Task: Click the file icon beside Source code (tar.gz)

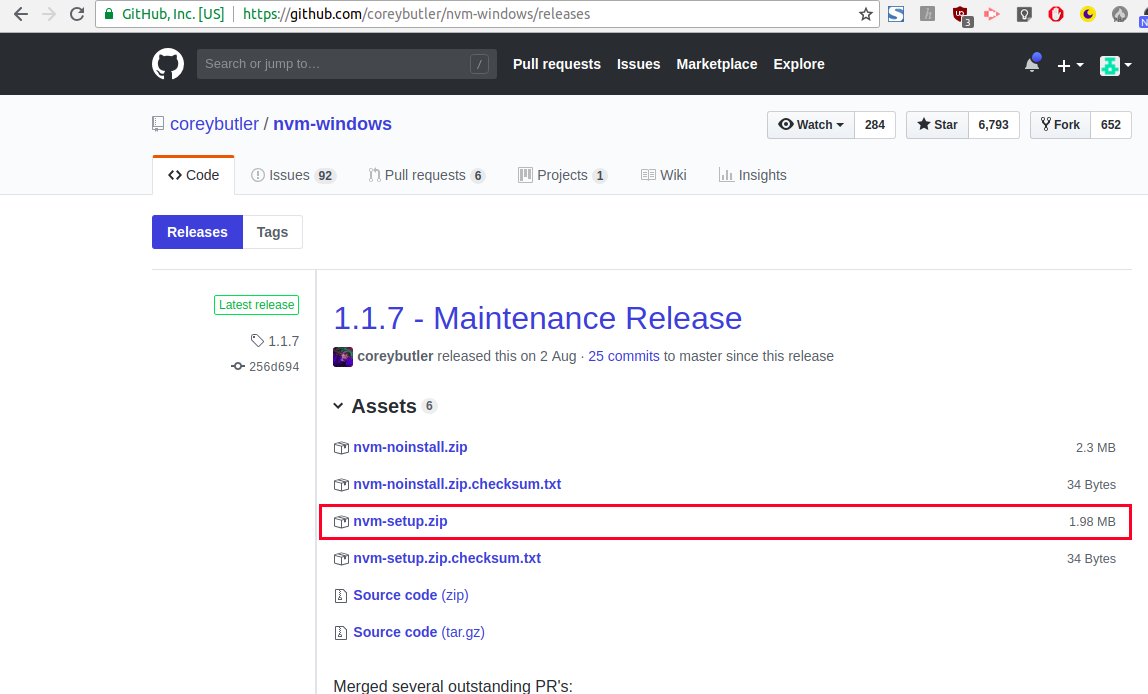Action: click(x=340, y=633)
